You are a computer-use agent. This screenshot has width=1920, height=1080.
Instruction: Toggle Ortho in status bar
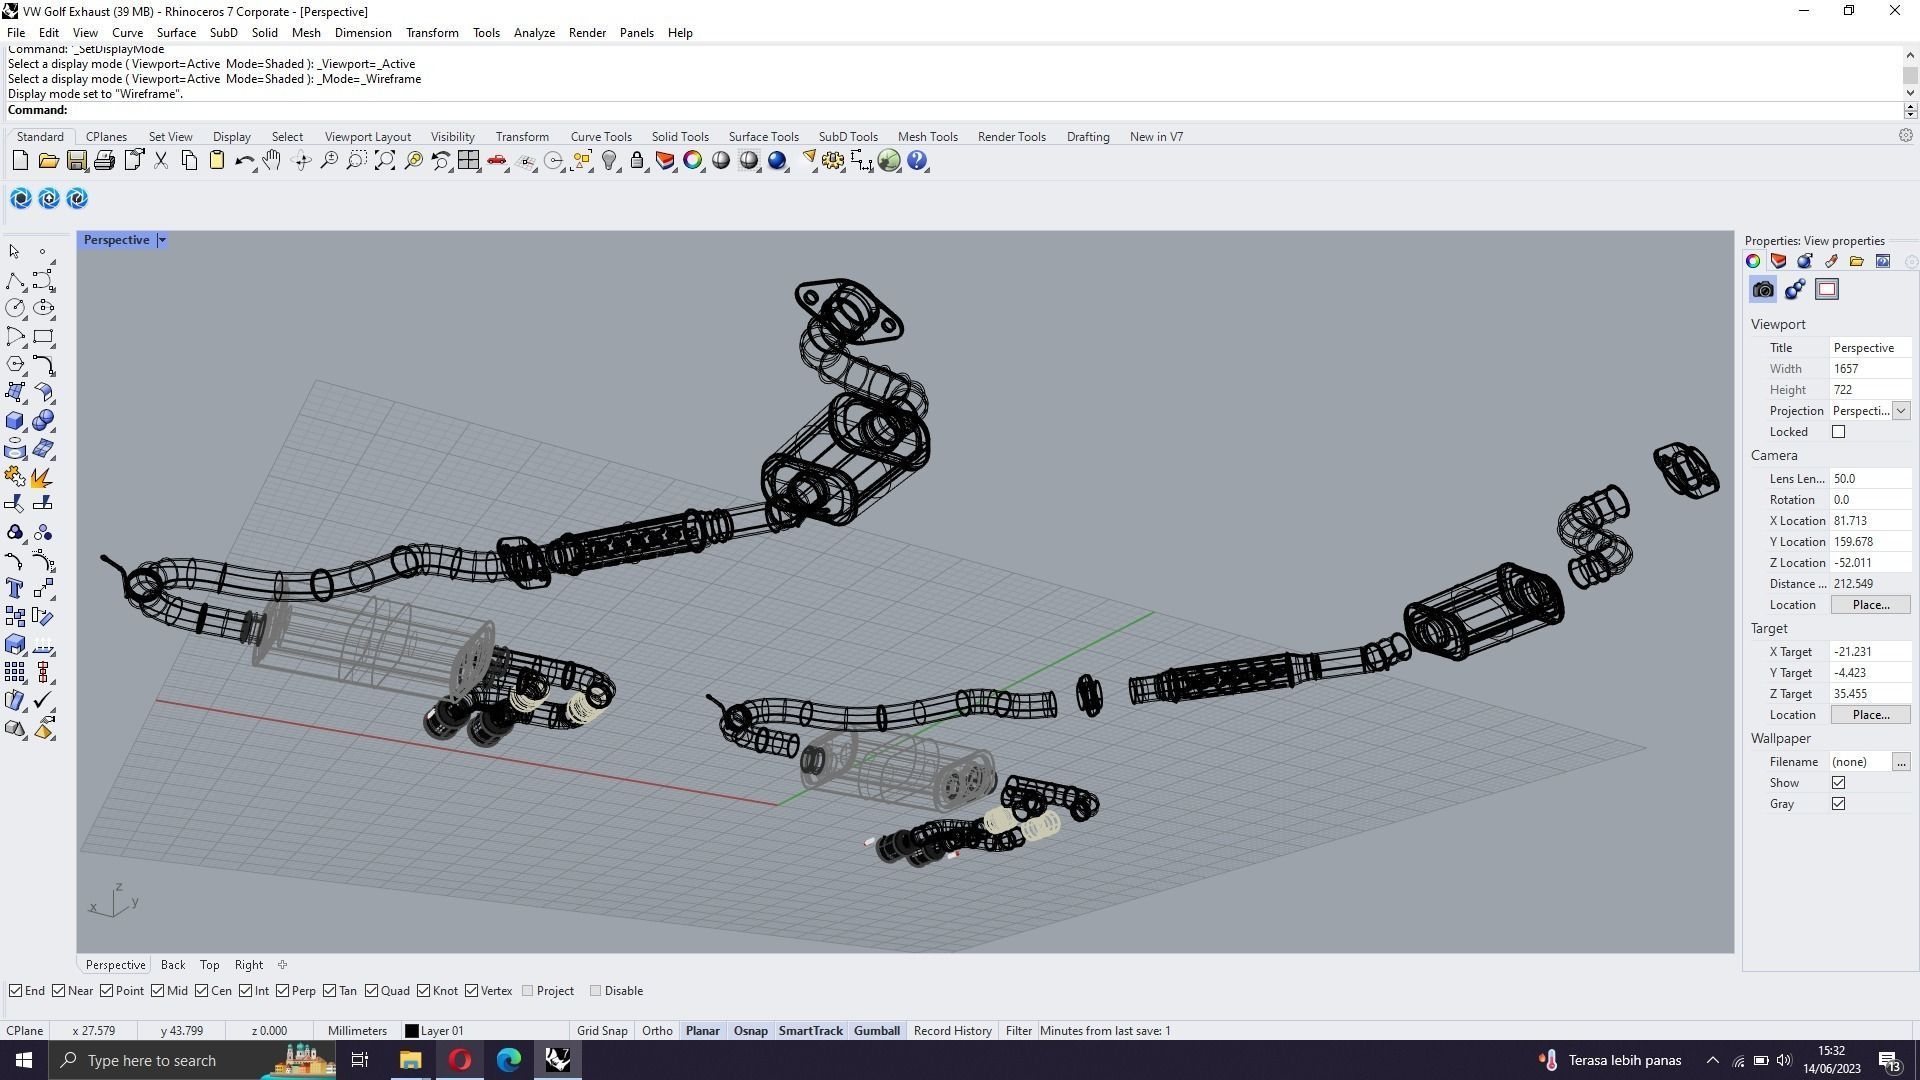657,1031
